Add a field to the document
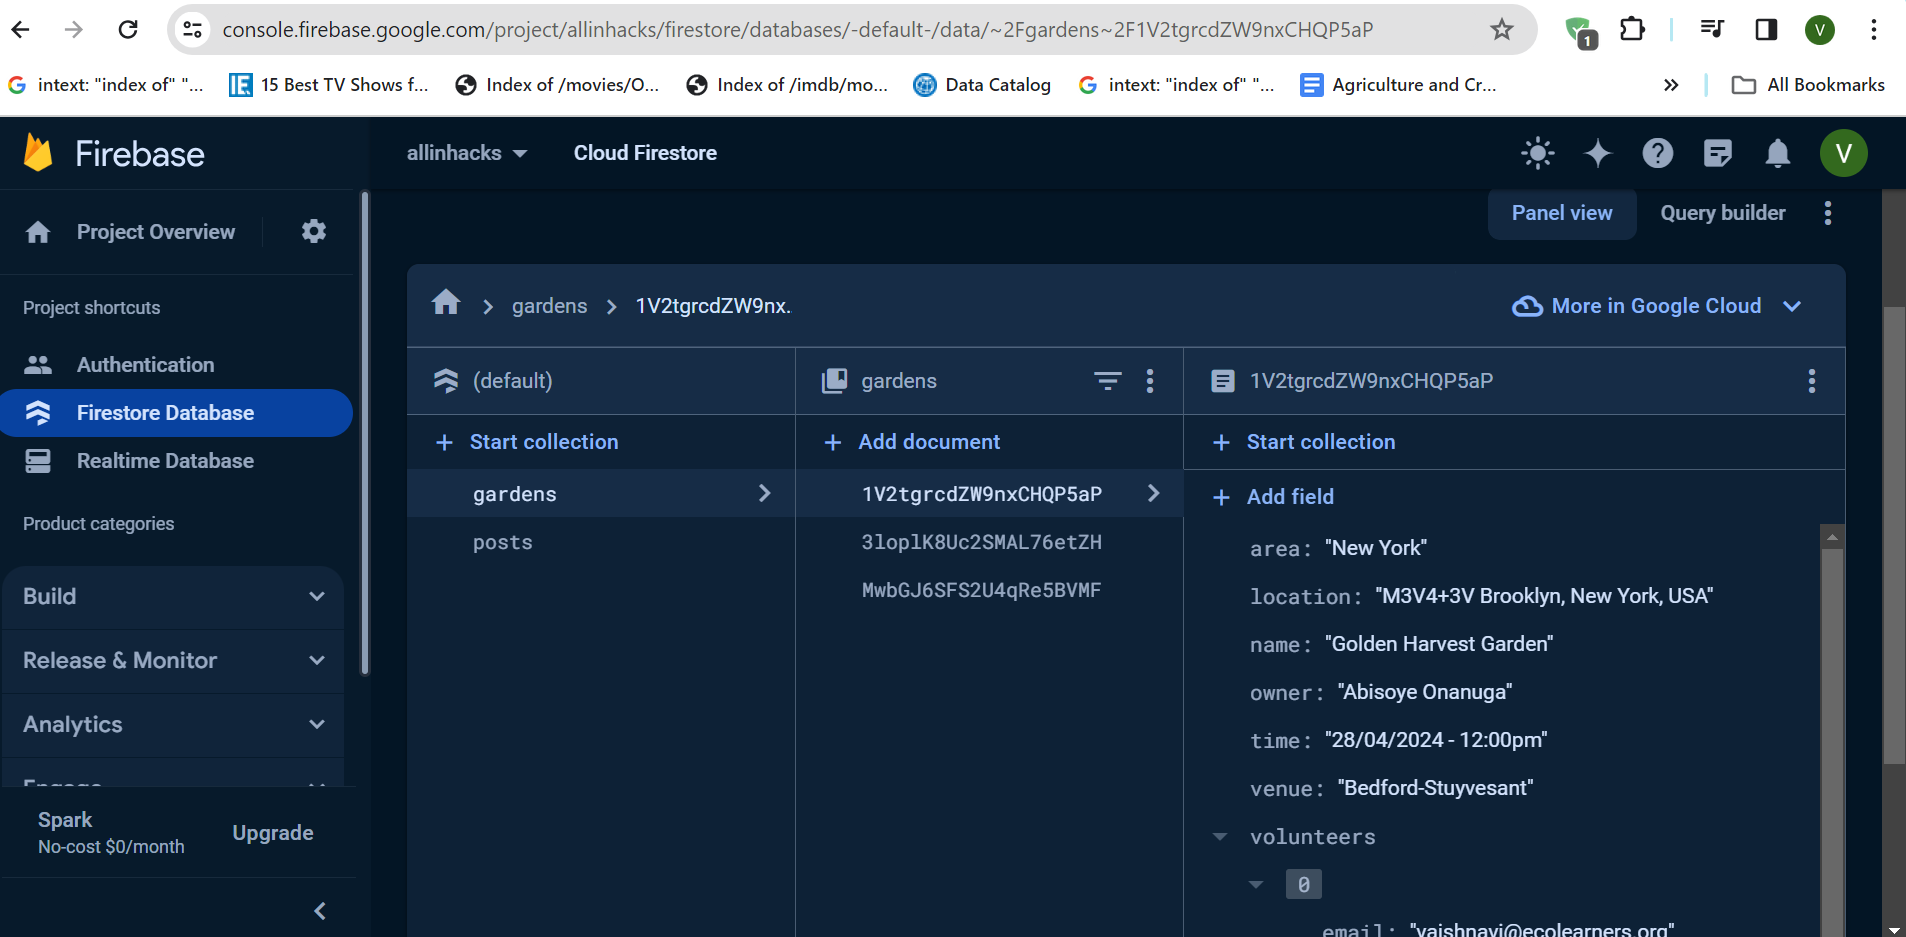This screenshot has height=937, width=1906. point(1273,497)
